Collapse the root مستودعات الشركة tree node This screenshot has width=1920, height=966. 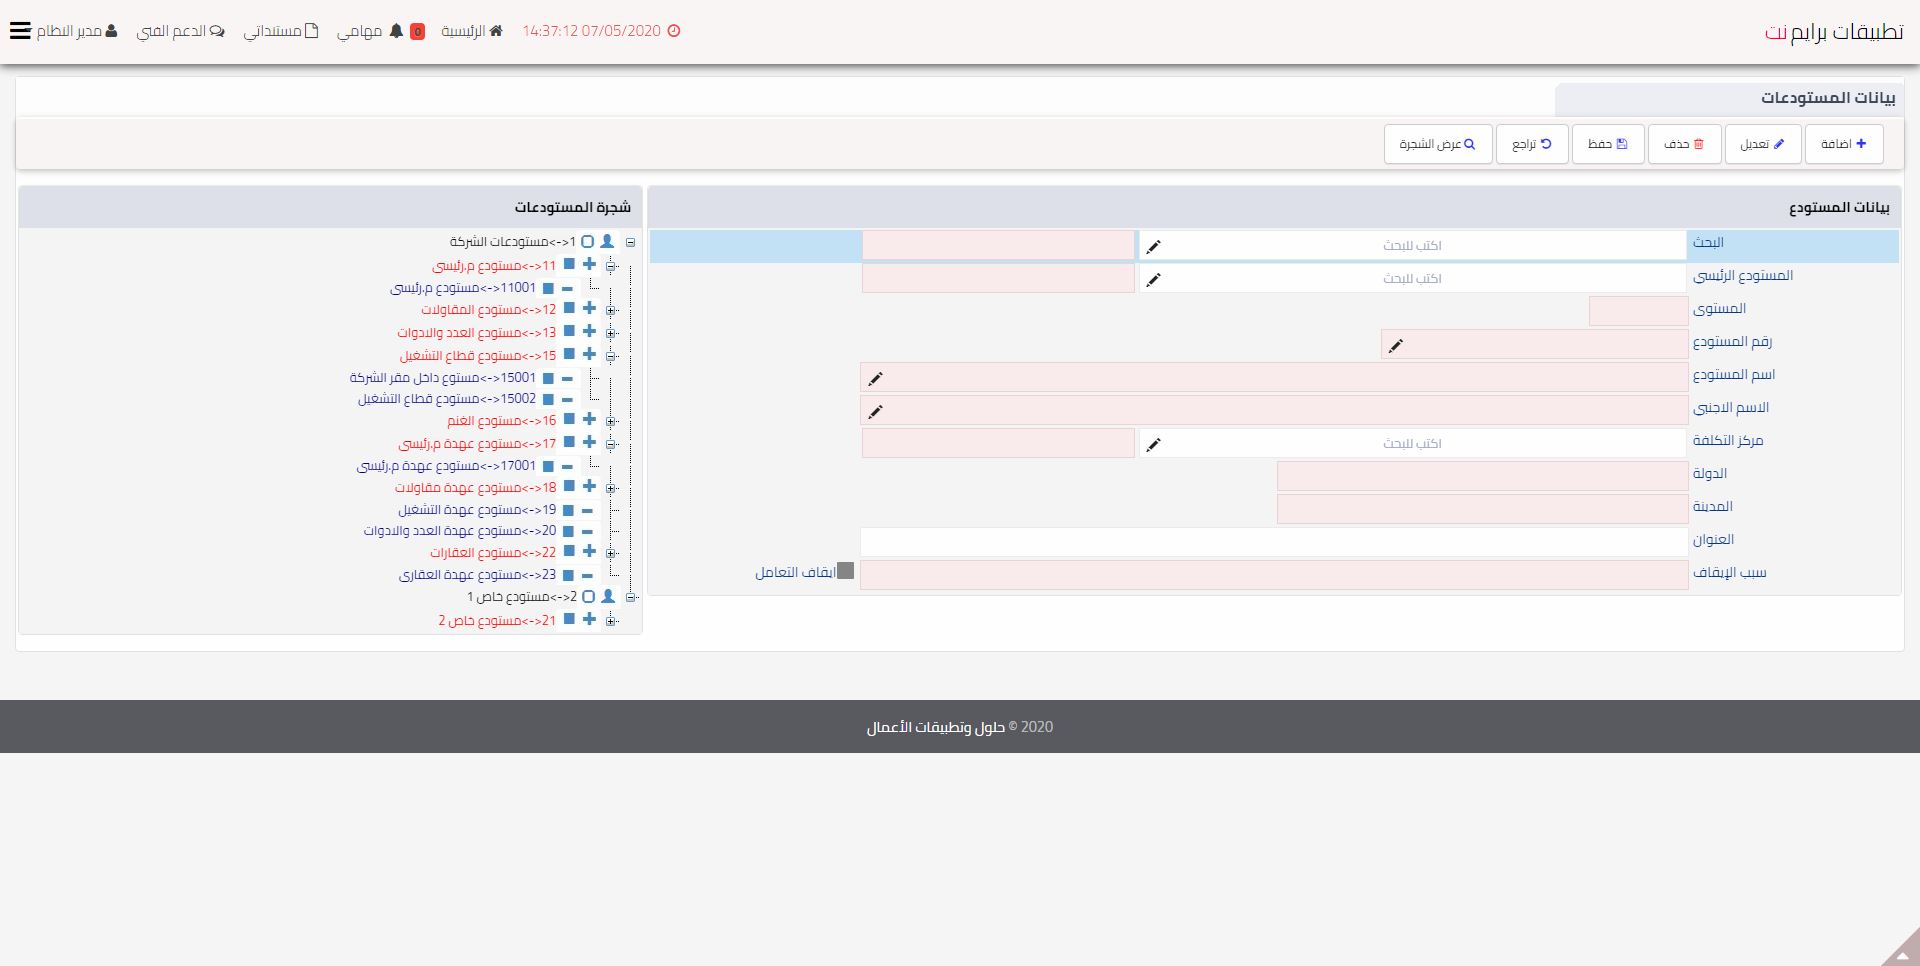[x=630, y=242]
